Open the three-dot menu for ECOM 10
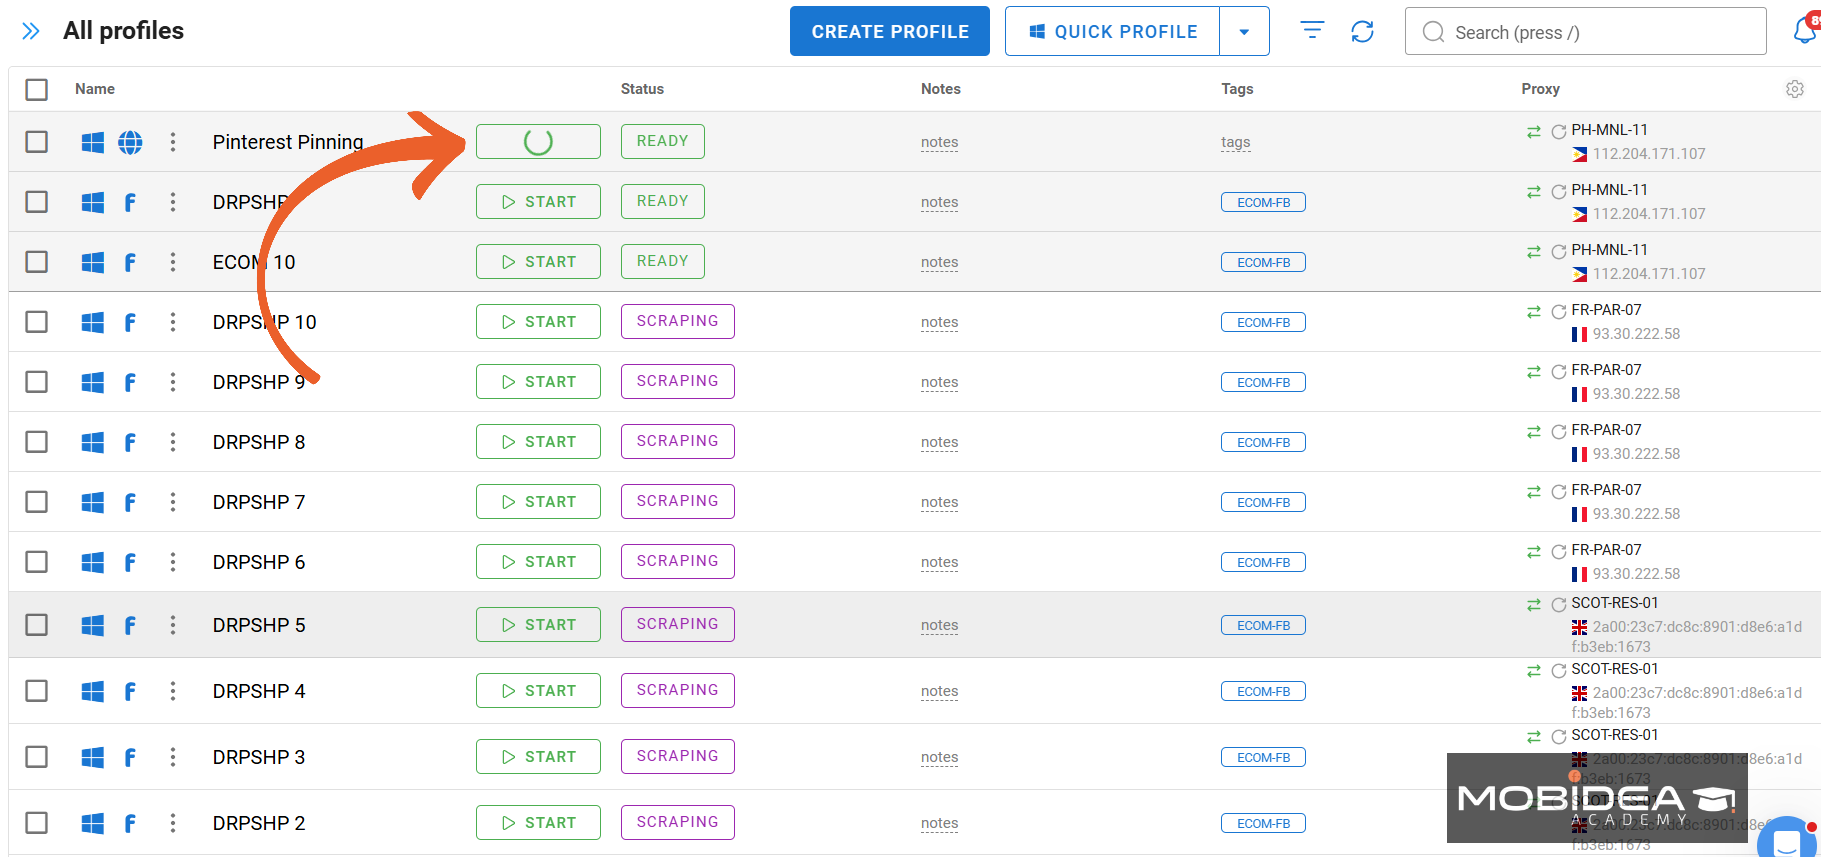The image size is (1821, 857). [x=173, y=262]
